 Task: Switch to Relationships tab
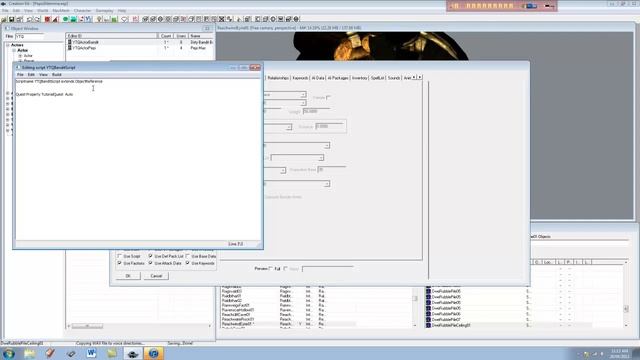tap(278, 78)
